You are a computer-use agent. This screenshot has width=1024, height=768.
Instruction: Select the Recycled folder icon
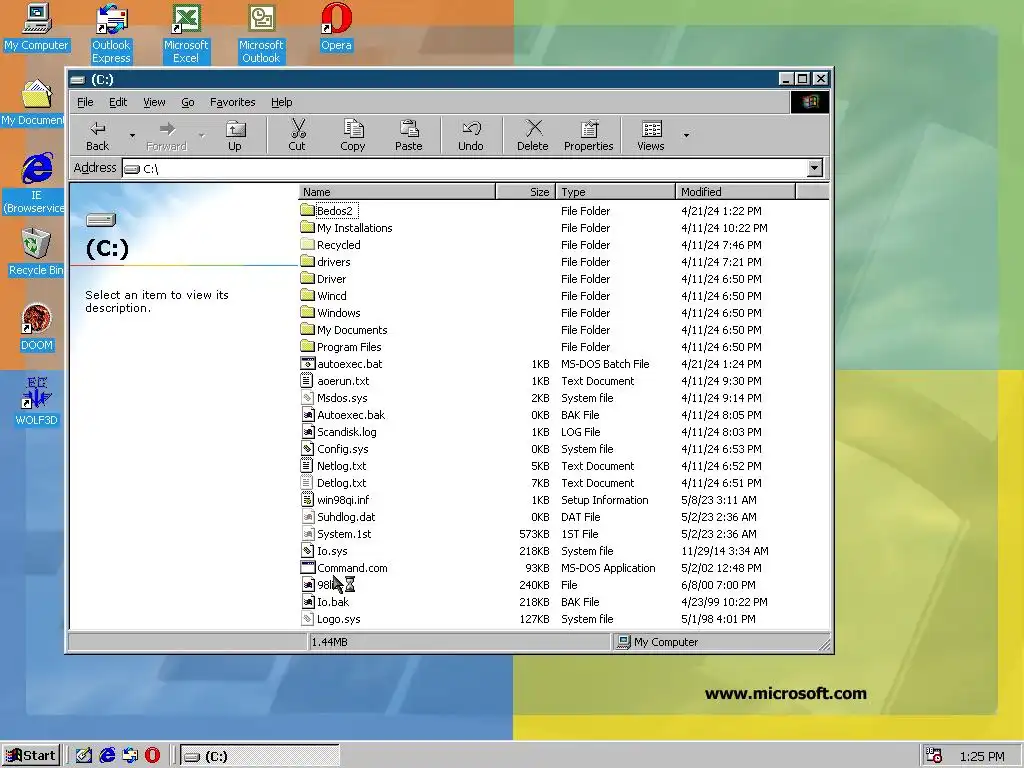pyautogui.click(x=308, y=244)
